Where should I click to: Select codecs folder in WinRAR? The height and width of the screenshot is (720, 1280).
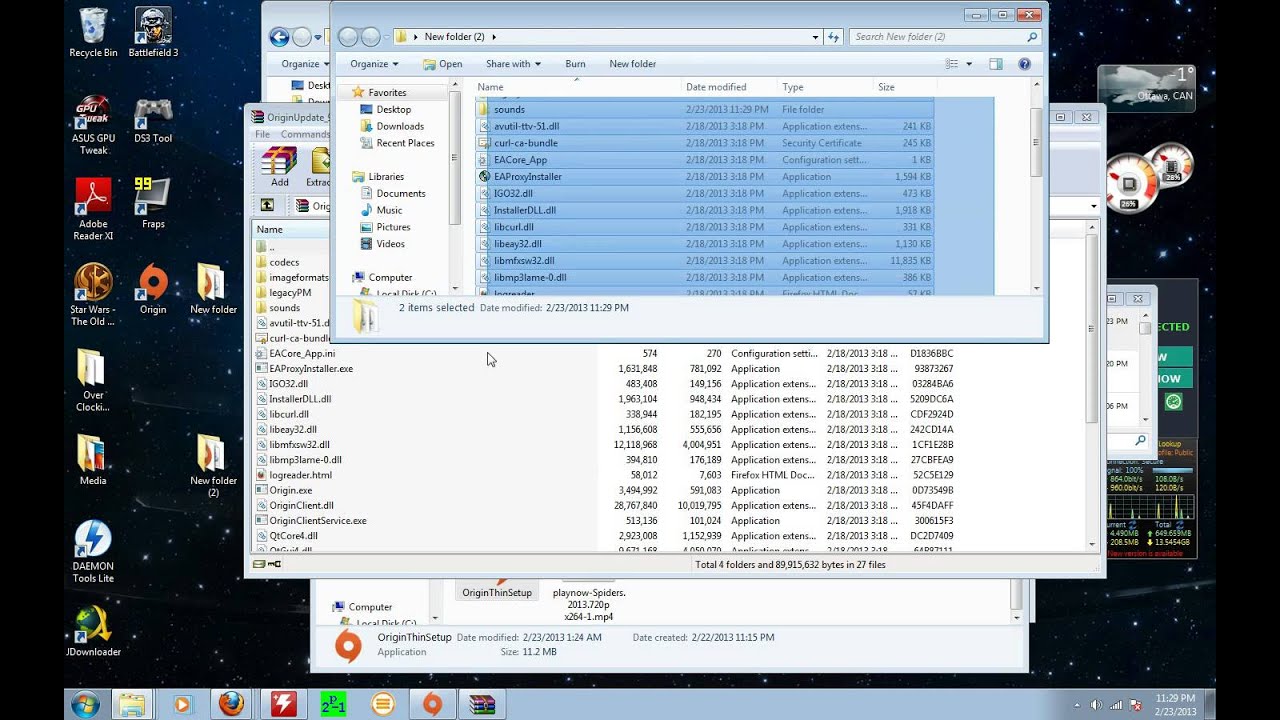(284, 262)
